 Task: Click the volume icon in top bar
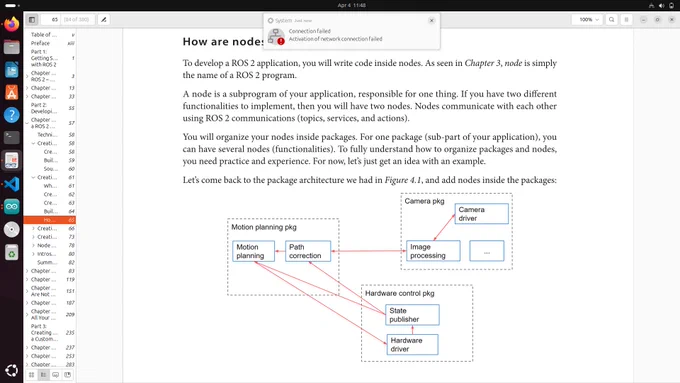coord(661,6)
